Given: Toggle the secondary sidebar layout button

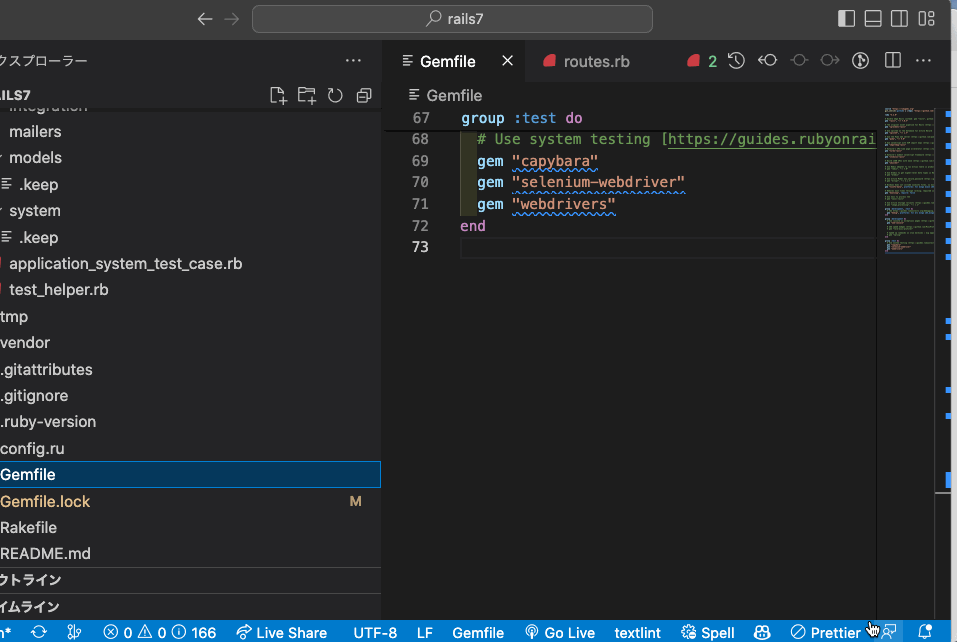Looking at the screenshot, I should pos(900,18).
